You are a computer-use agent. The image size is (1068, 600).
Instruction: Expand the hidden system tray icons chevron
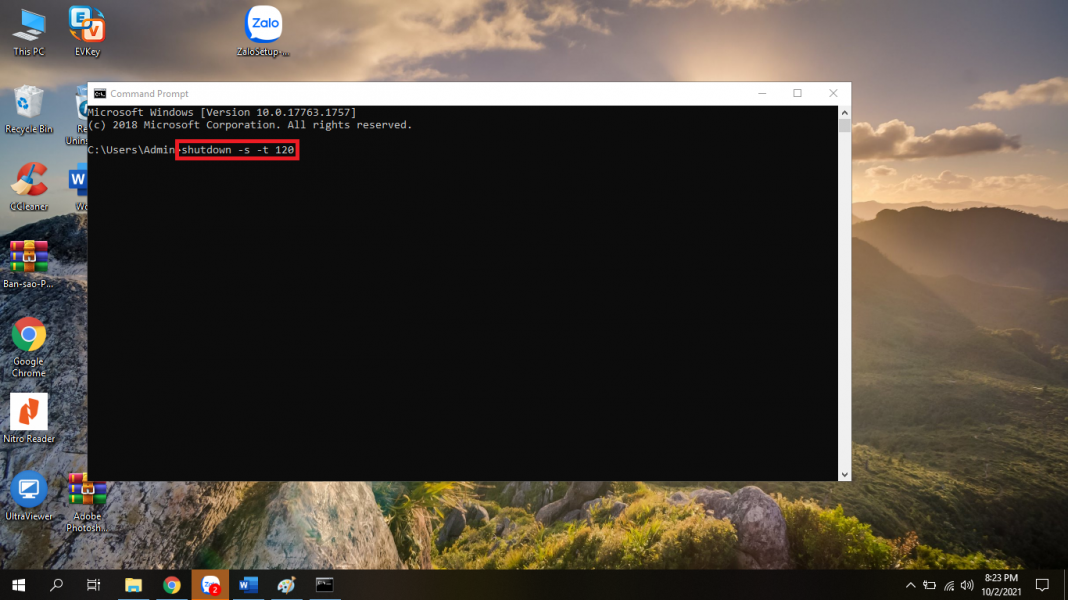coord(910,585)
